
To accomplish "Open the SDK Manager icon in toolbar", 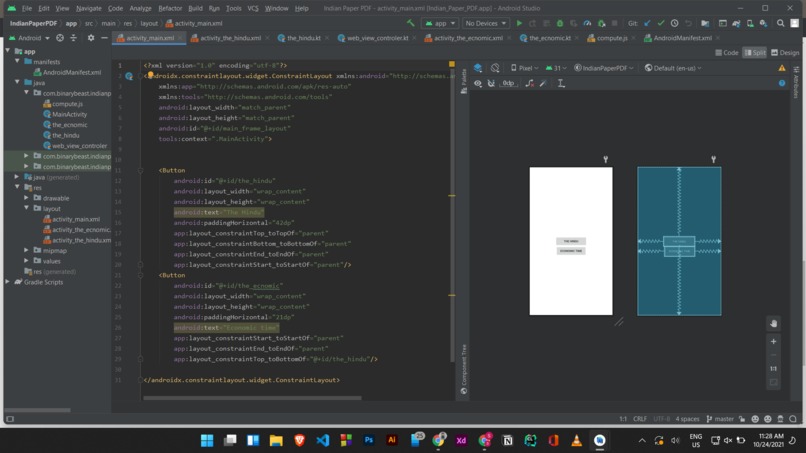I will pyautogui.click(x=763, y=23).
